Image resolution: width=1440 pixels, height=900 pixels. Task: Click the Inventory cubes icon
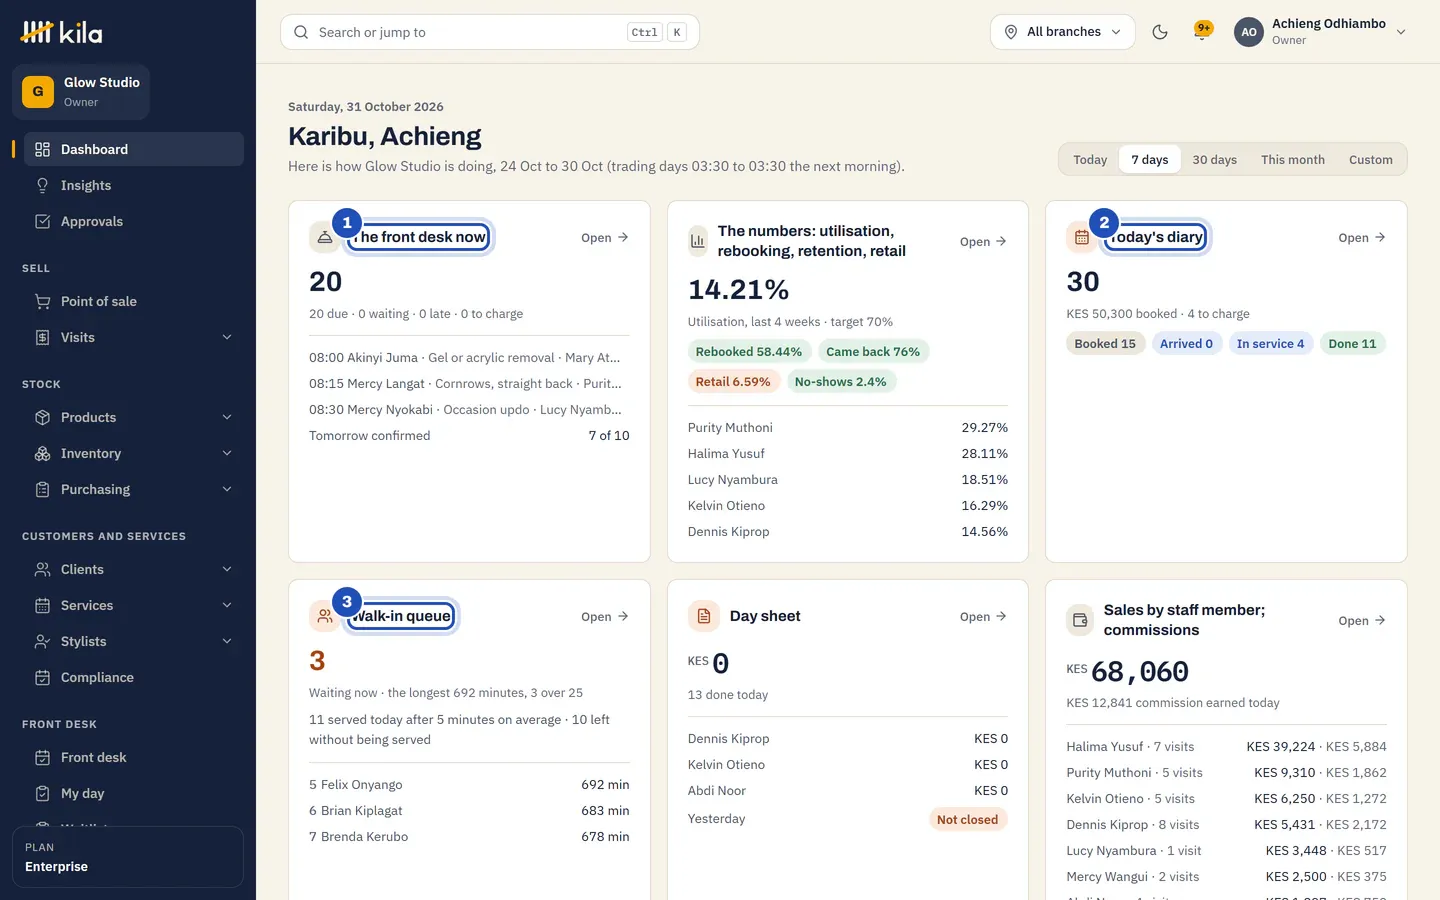[x=42, y=453]
